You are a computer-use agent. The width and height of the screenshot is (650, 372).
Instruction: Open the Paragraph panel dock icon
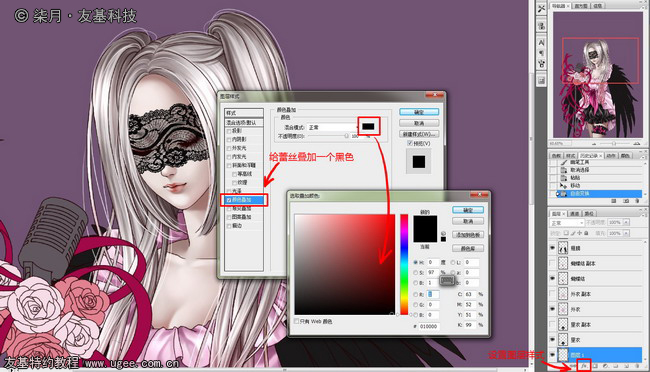(541, 53)
